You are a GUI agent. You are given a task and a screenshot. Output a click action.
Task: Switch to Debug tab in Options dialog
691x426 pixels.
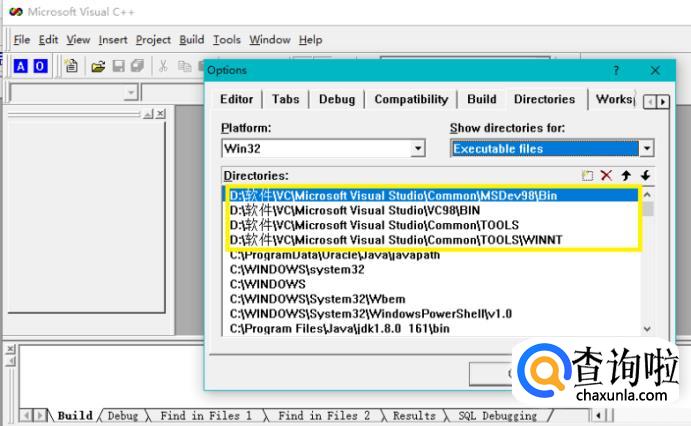coord(337,99)
